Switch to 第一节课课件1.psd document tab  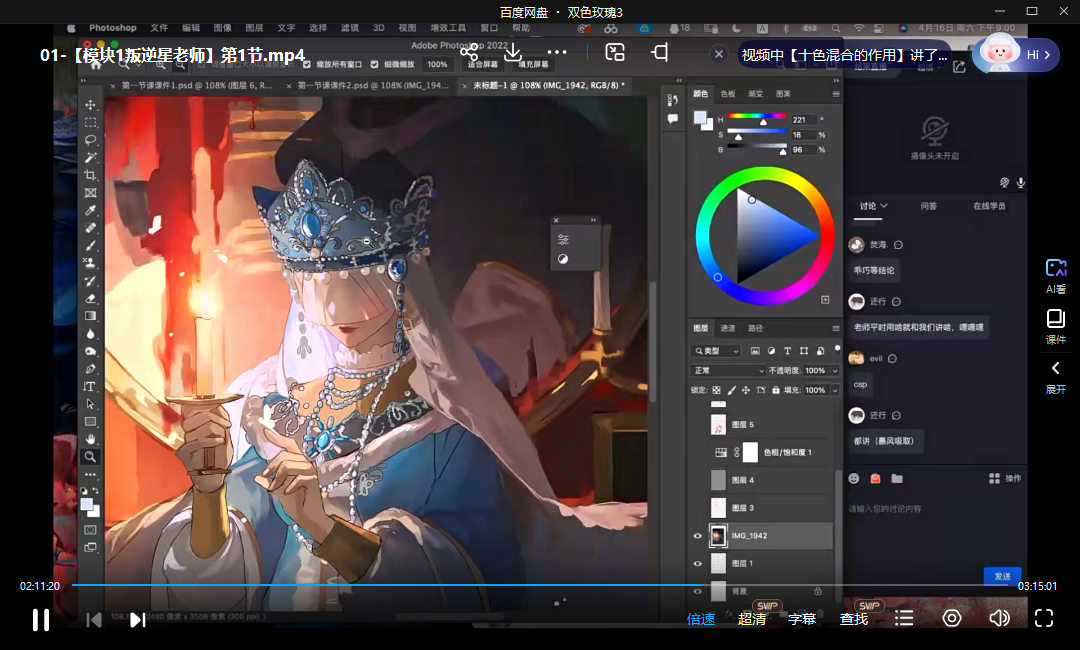coord(196,85)
